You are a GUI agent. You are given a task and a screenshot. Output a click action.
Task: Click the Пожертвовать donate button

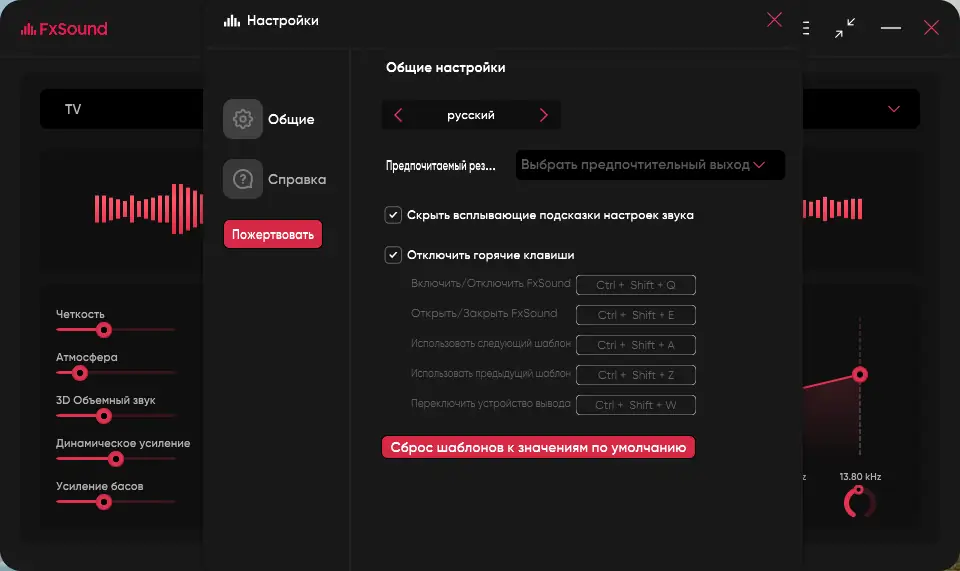coord(272,234)
